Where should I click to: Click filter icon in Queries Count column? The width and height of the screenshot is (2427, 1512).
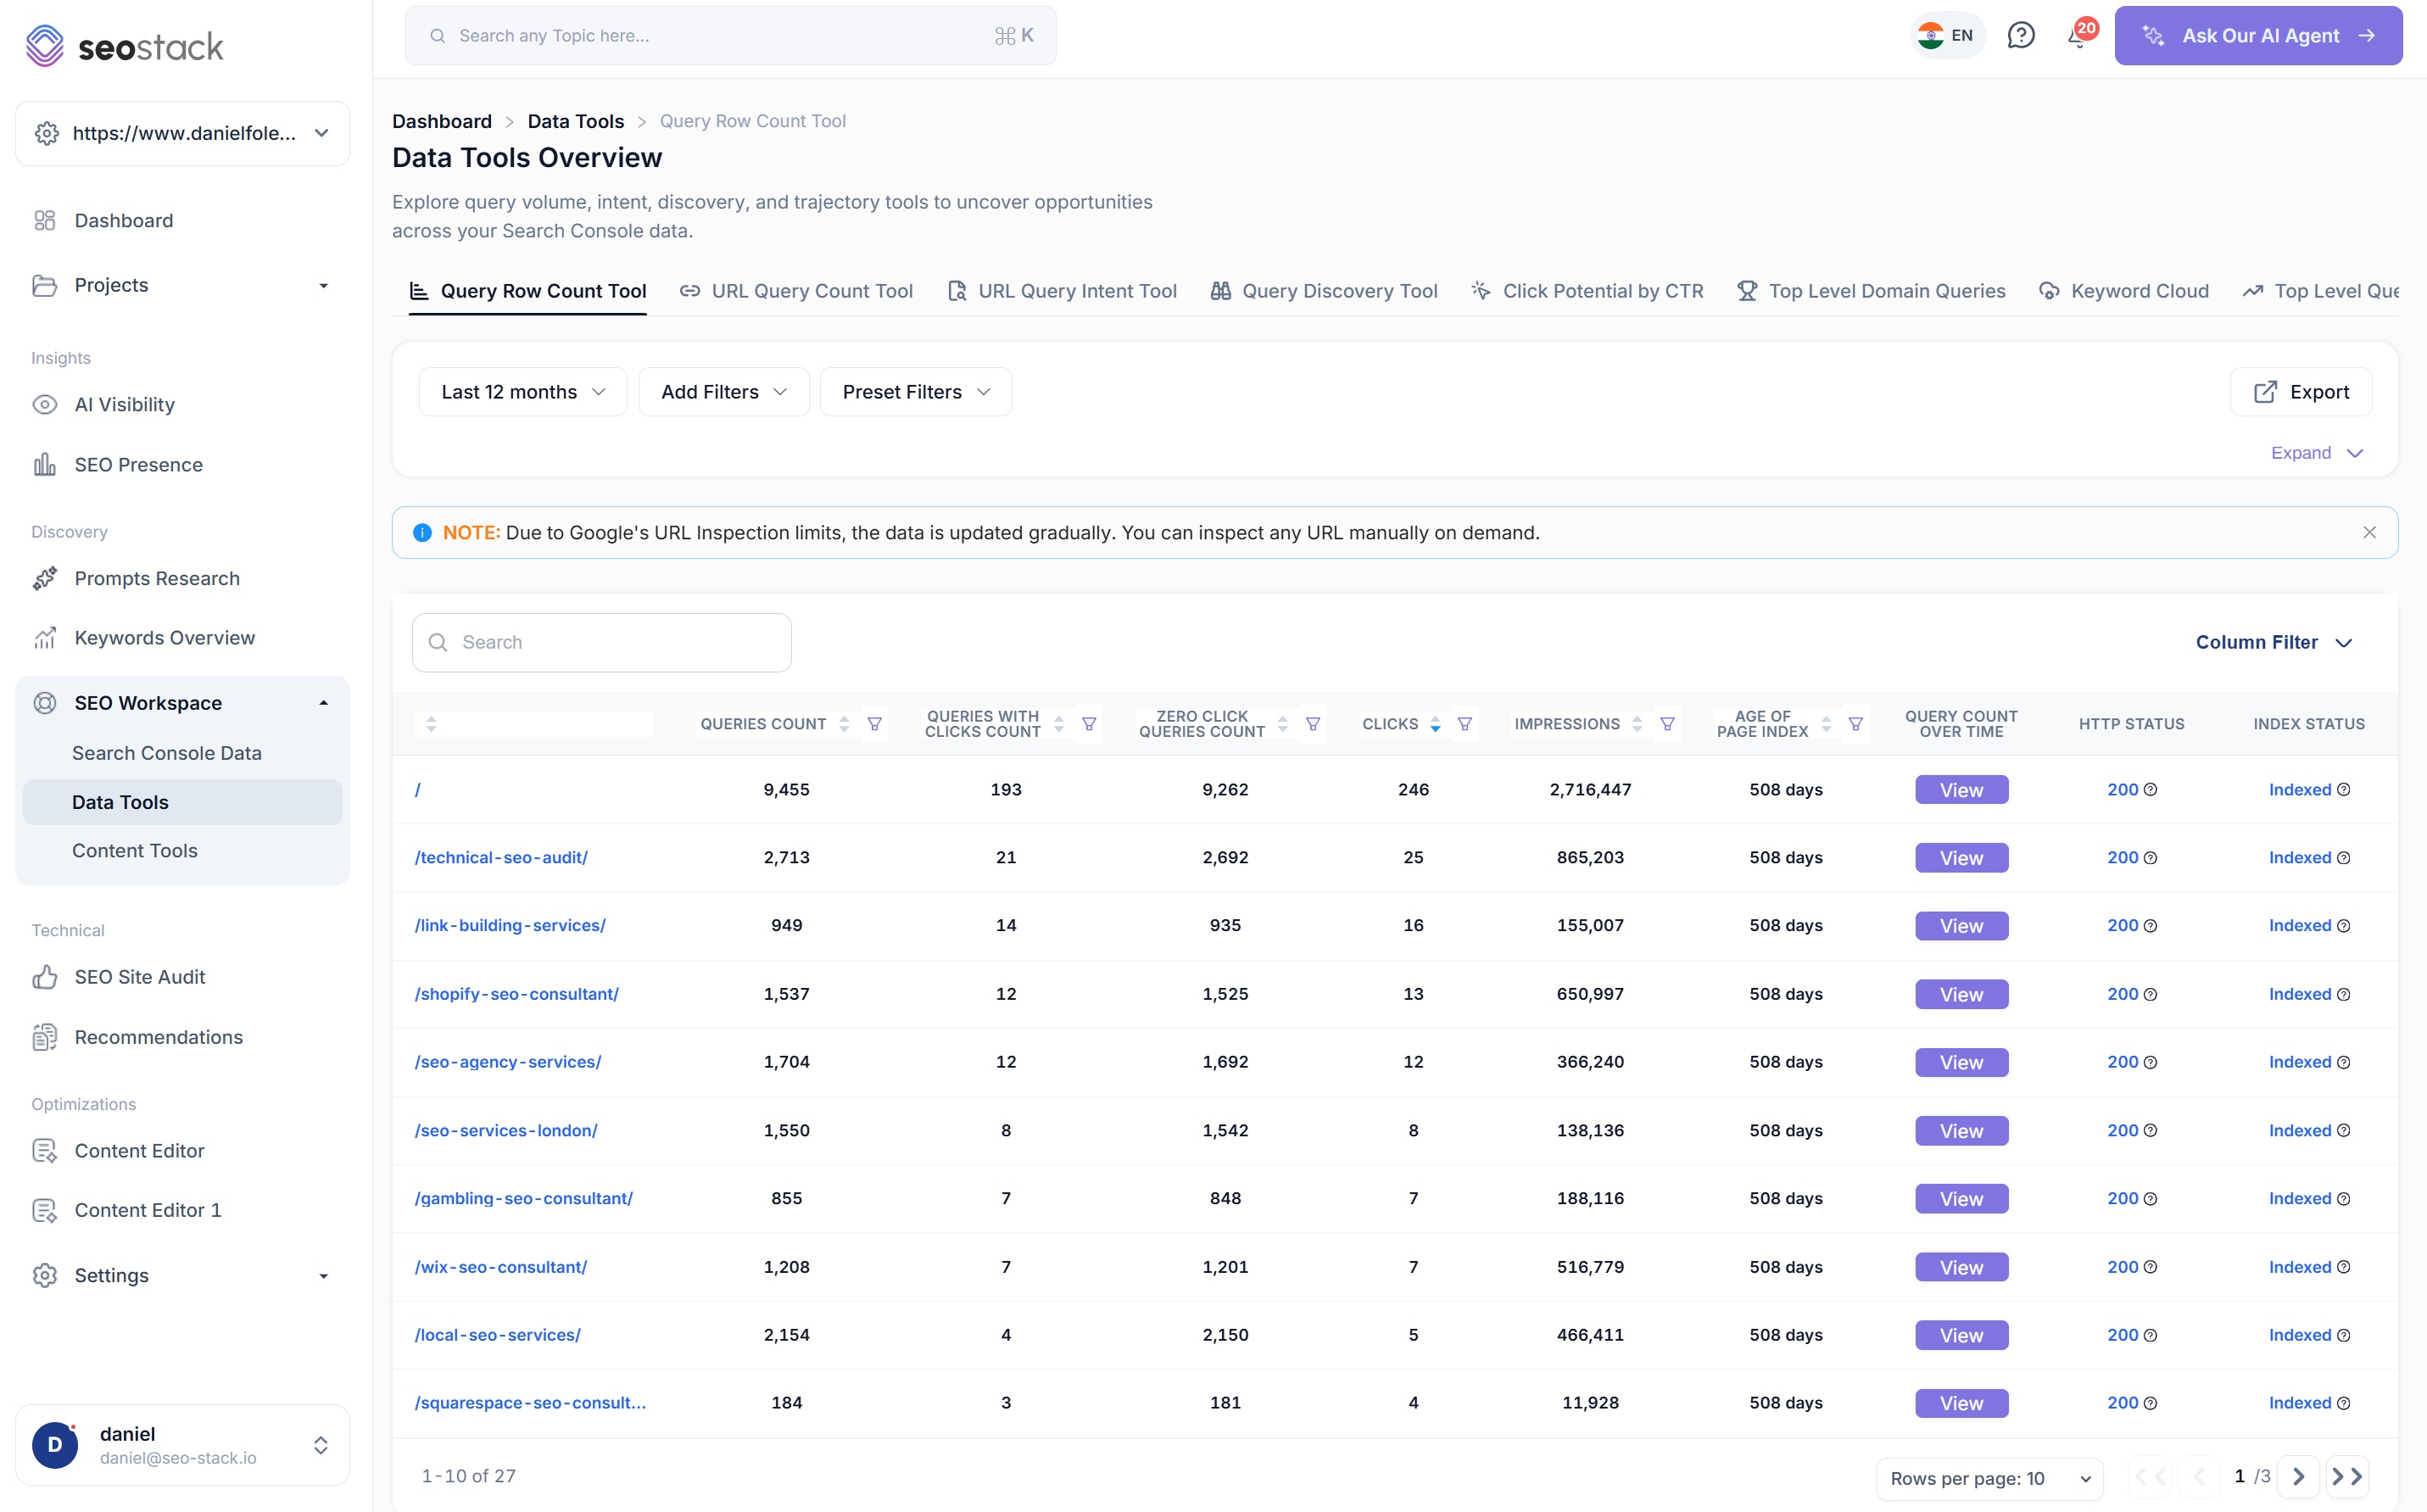(x=874, y=724)
